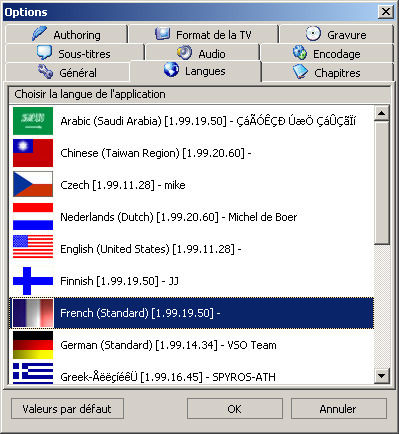The width and height of the screenshot is (399, 434).
Task: Click the Valeurs par défaut button
Action: (x=67, y=409)
